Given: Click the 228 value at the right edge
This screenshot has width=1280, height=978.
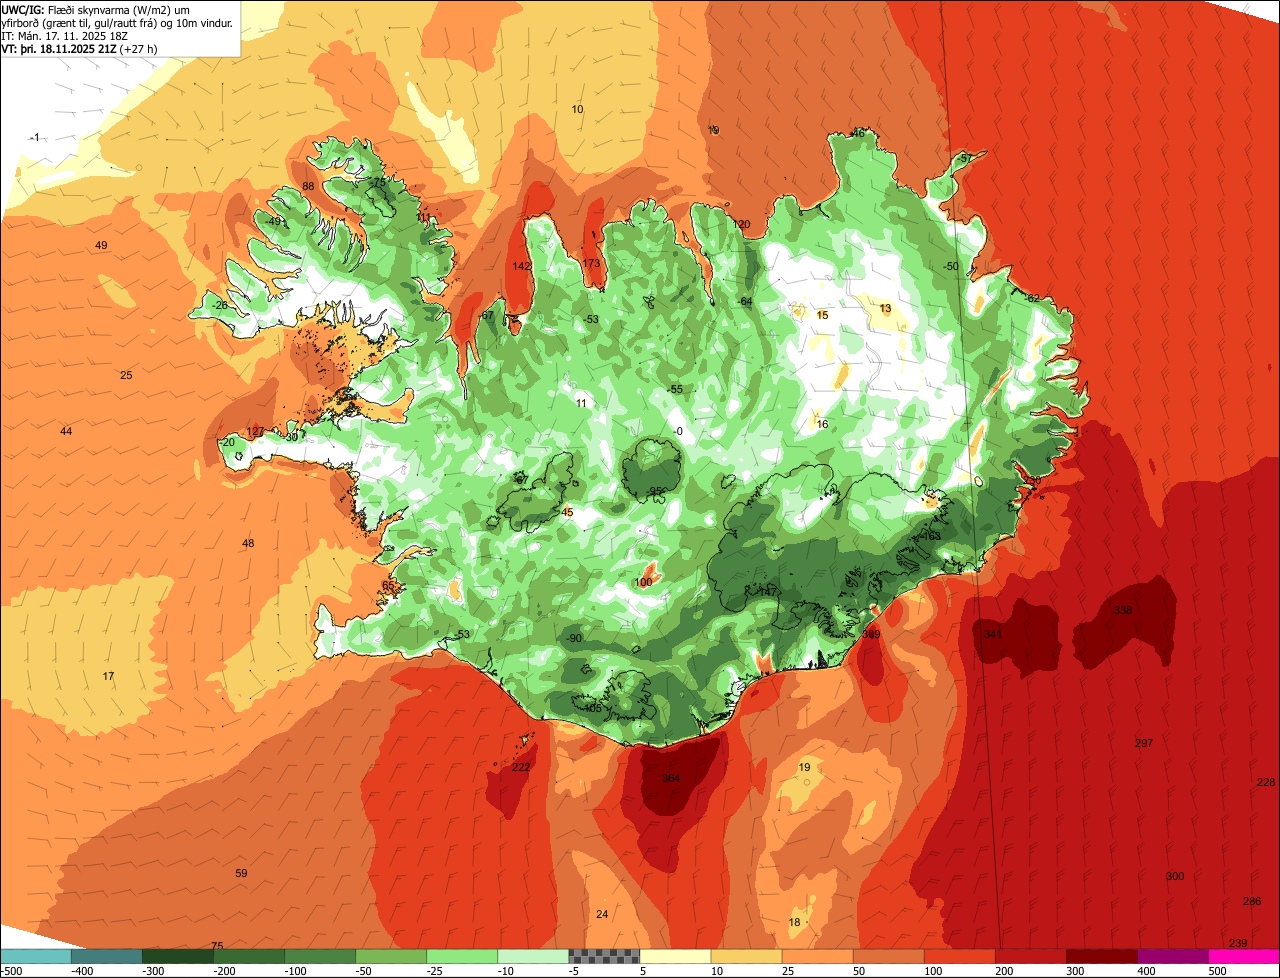Looking at the screenshot, I should click(1266, 782).
